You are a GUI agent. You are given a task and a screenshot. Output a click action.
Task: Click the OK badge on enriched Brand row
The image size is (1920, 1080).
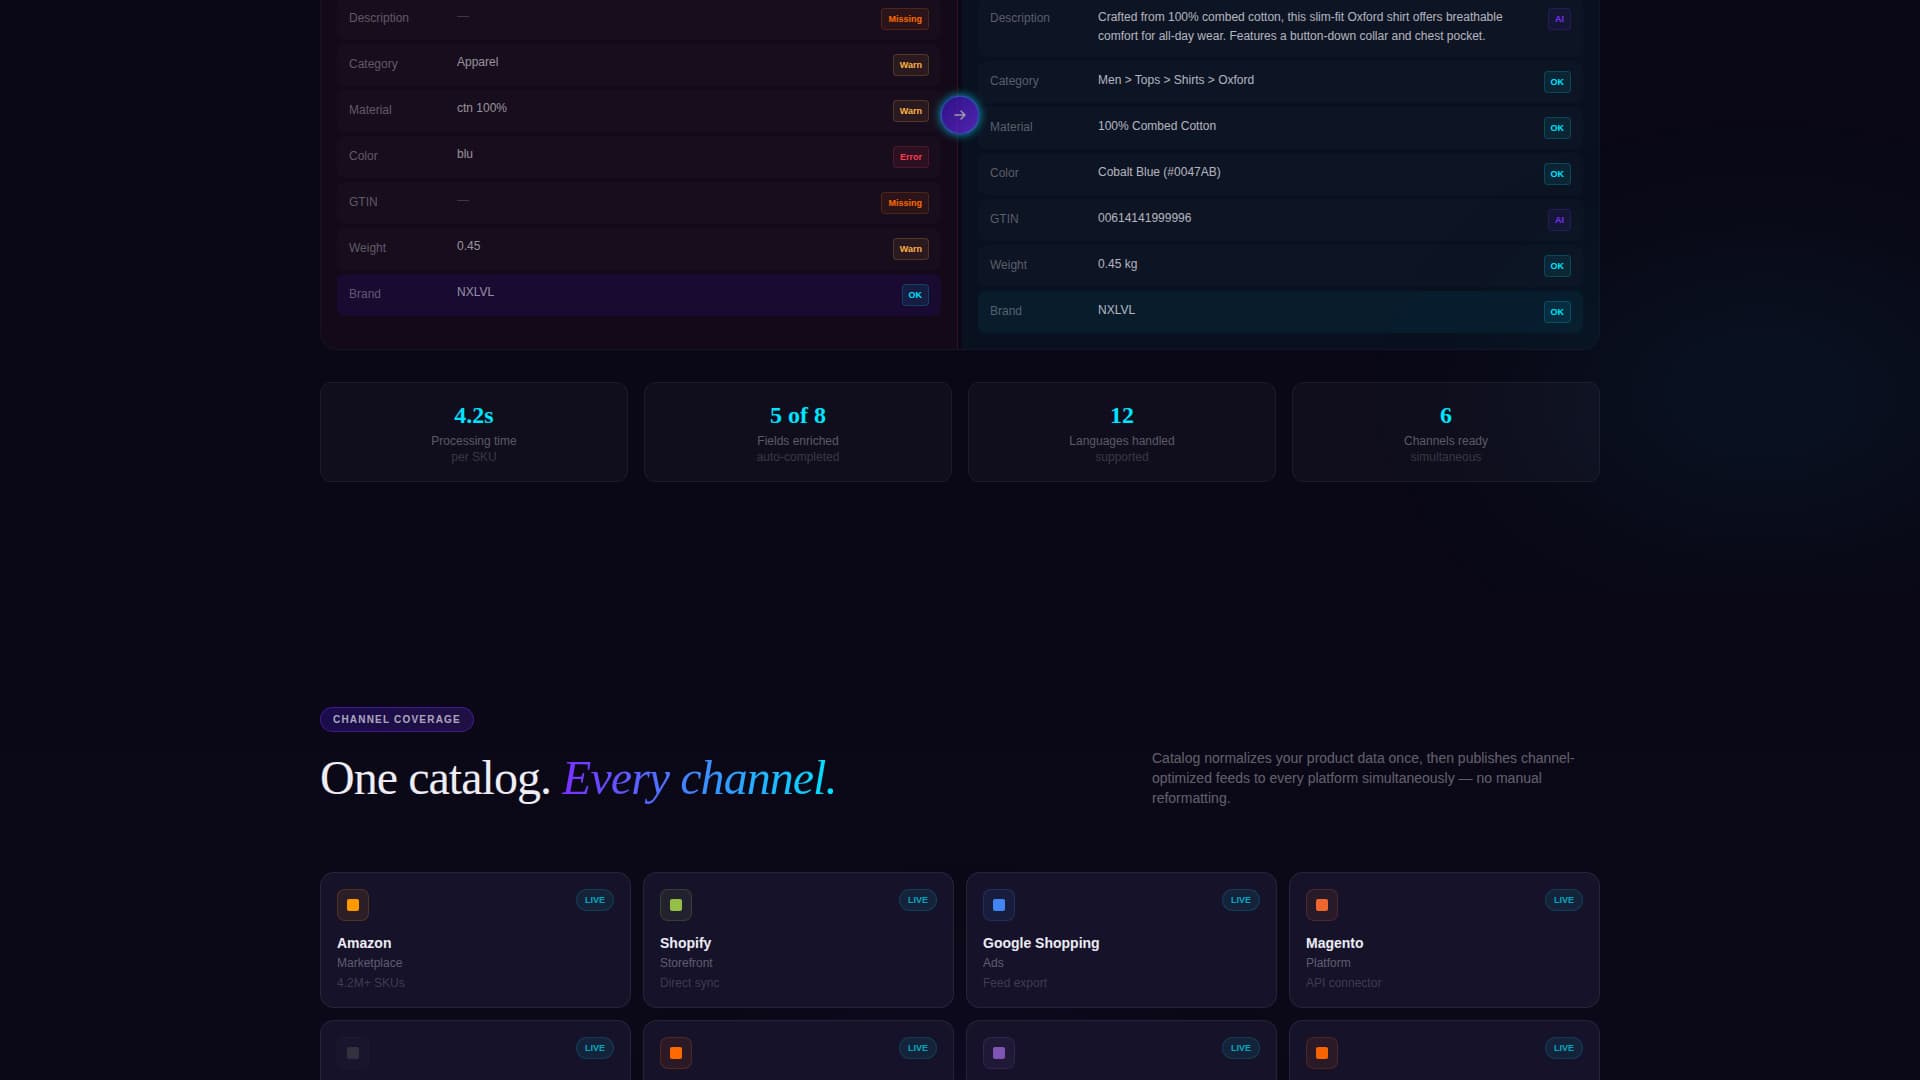click(x=1557, y=312)
